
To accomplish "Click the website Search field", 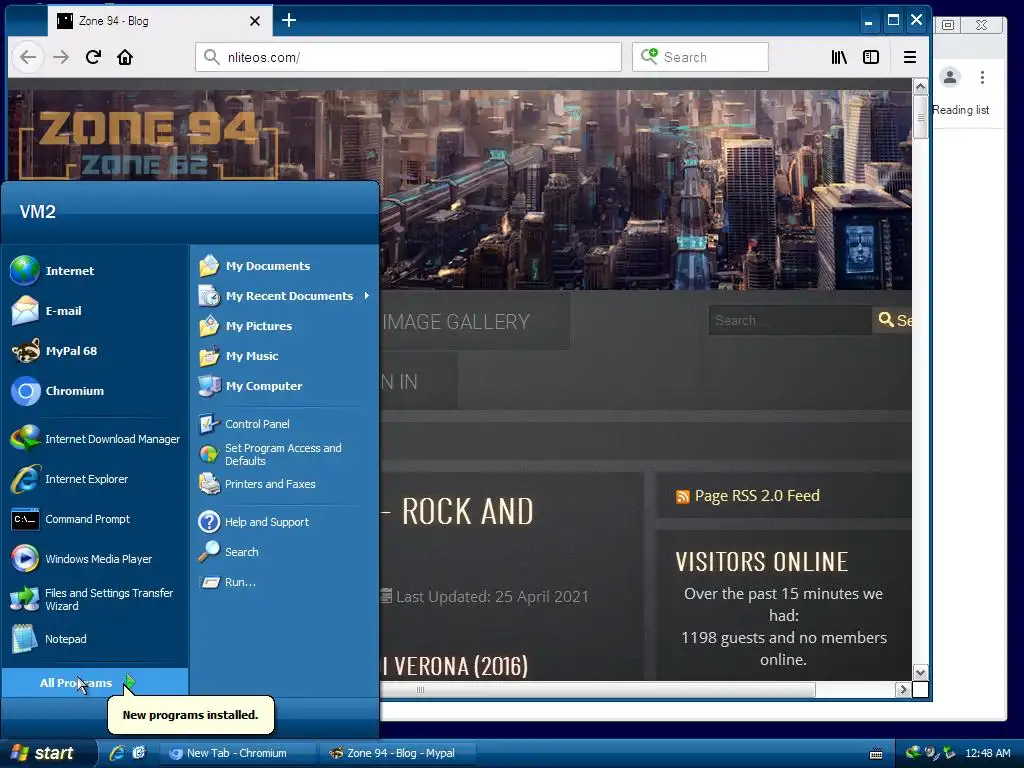I will coord(790,321).
